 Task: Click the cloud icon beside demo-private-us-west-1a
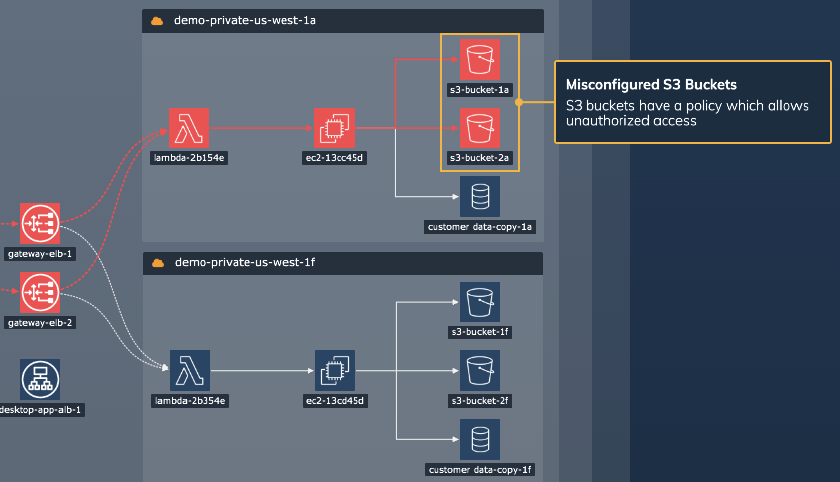click(x=157, y=21)
